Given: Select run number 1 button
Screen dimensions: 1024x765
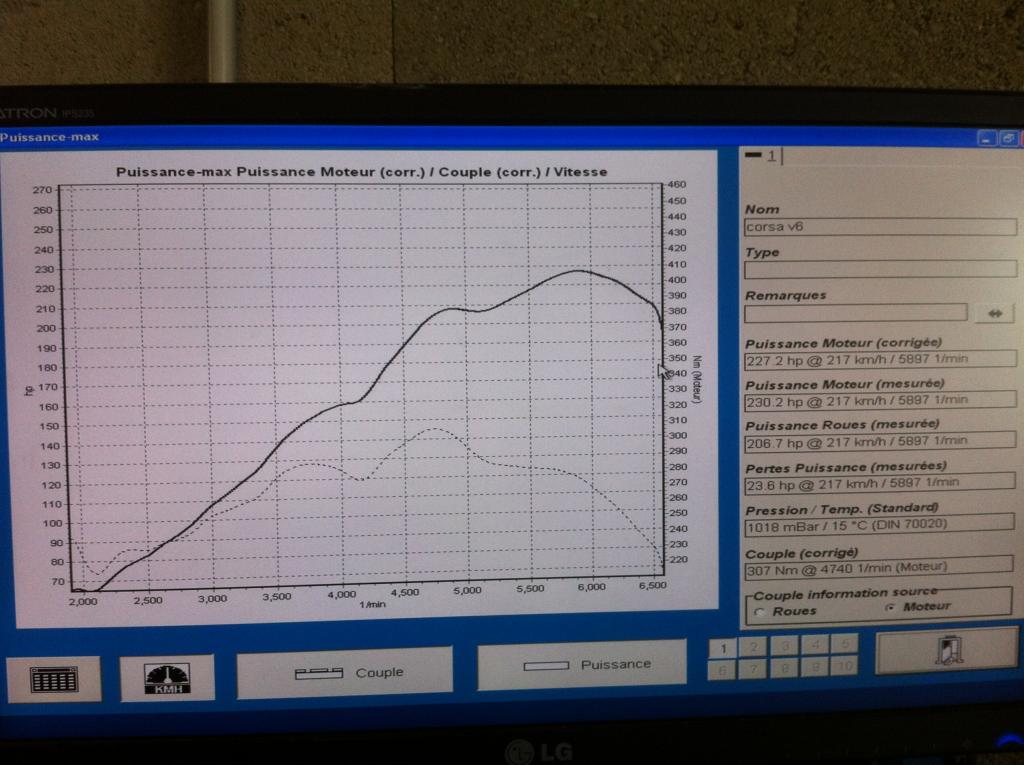Looking at the screenshot, I should [x=723, y=649].
